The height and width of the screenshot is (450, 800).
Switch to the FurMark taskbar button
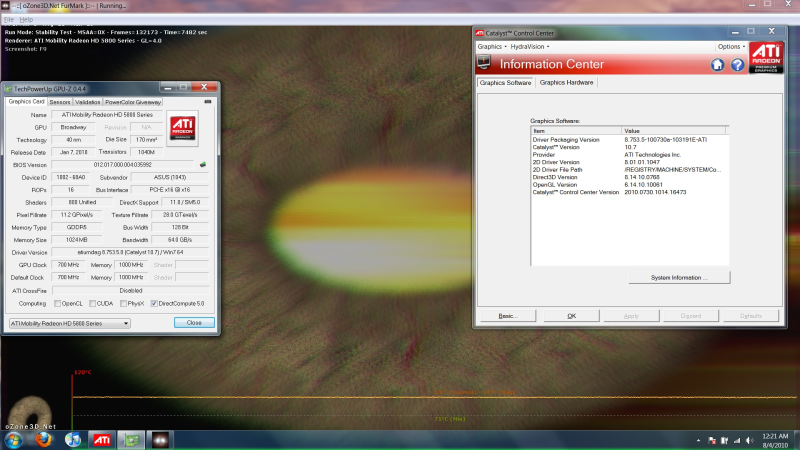click(160, 440)
